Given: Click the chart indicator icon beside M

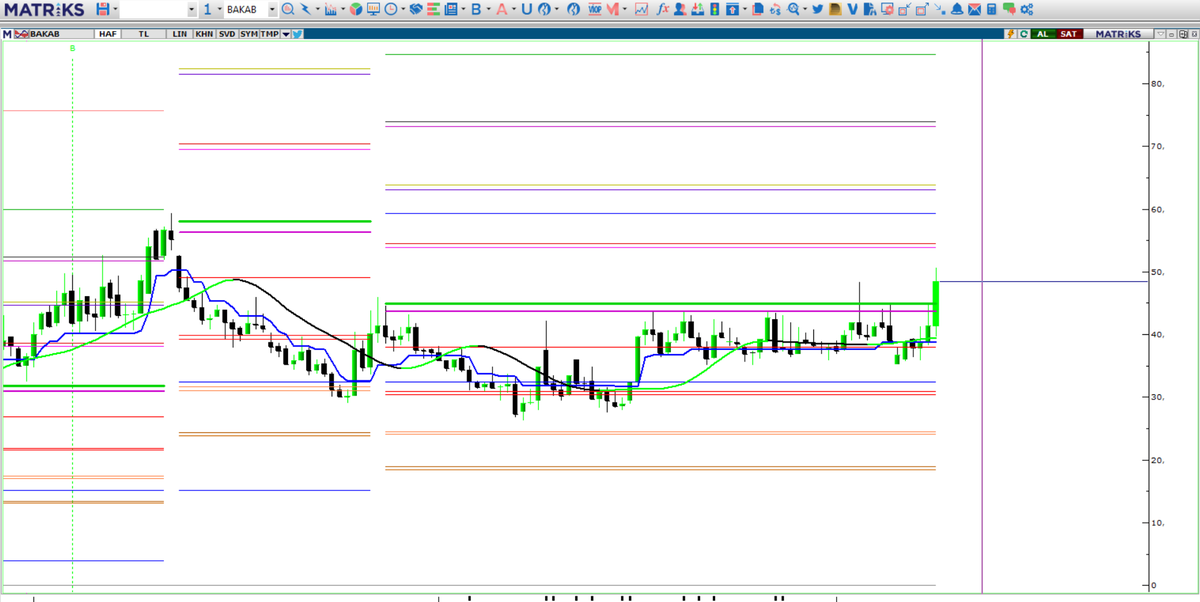Looking at the screenshot, I should [21, 34].
